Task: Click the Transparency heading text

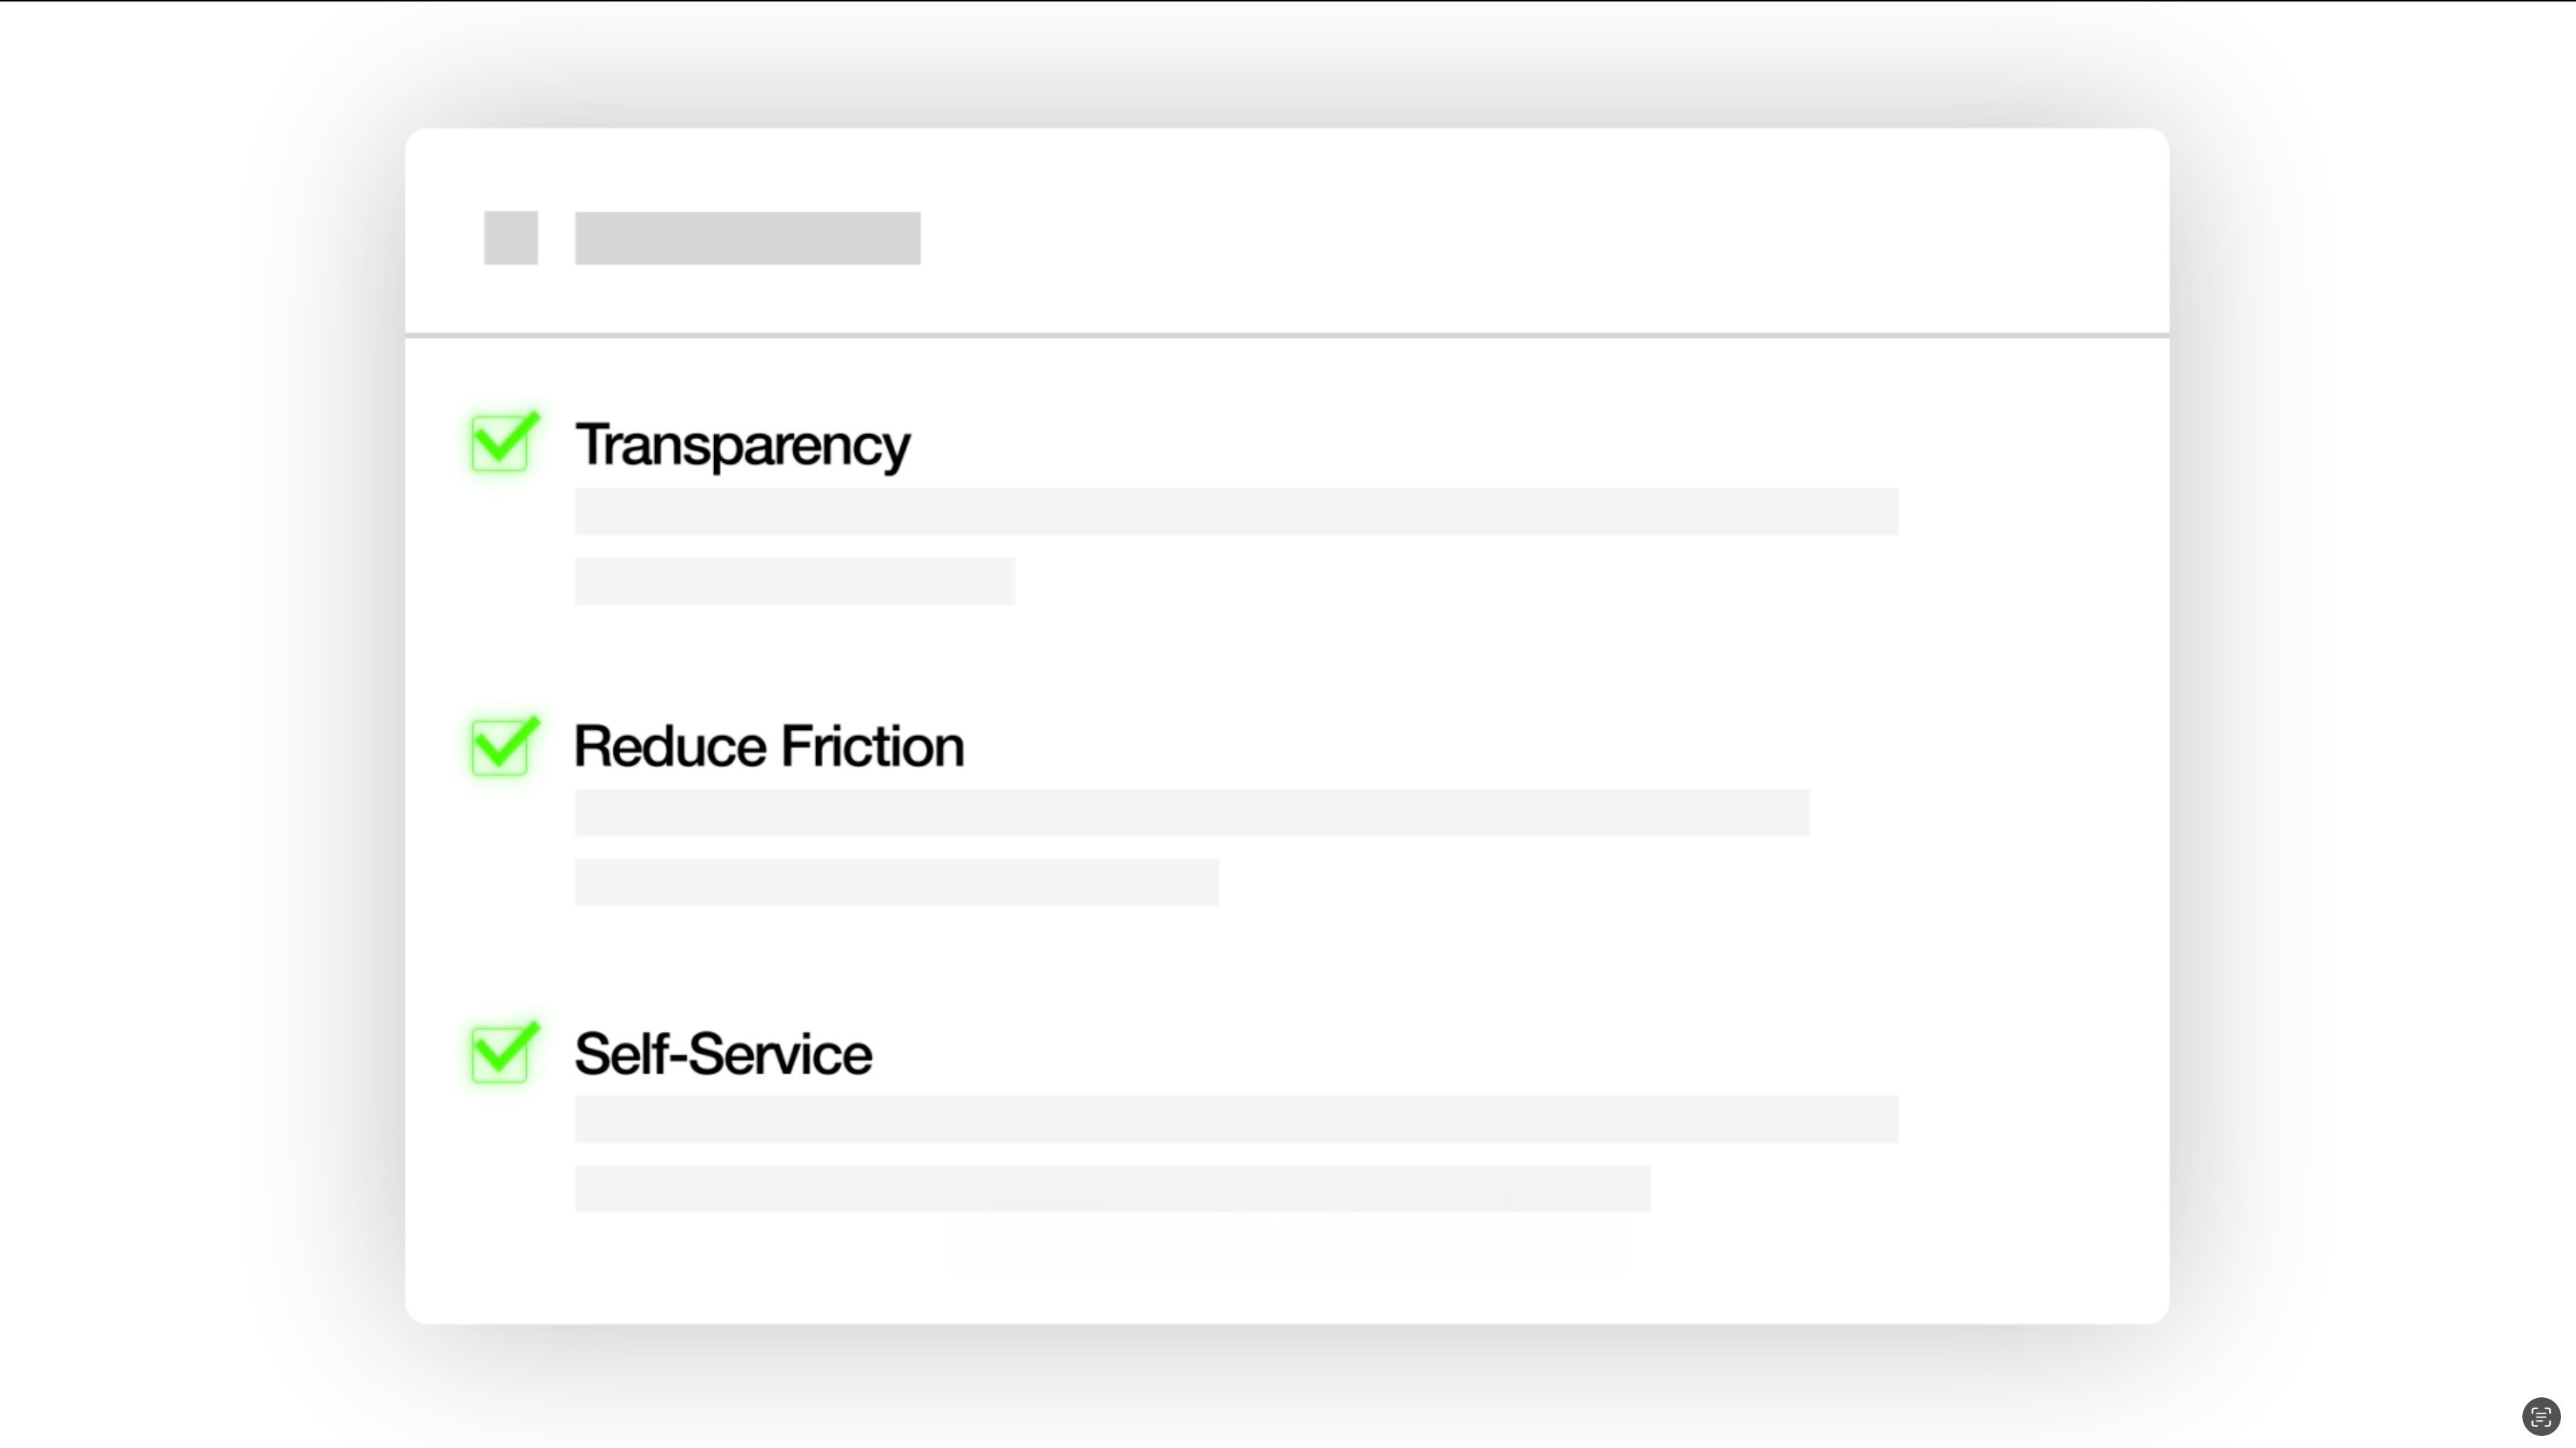Action: [x=742, y=445]
